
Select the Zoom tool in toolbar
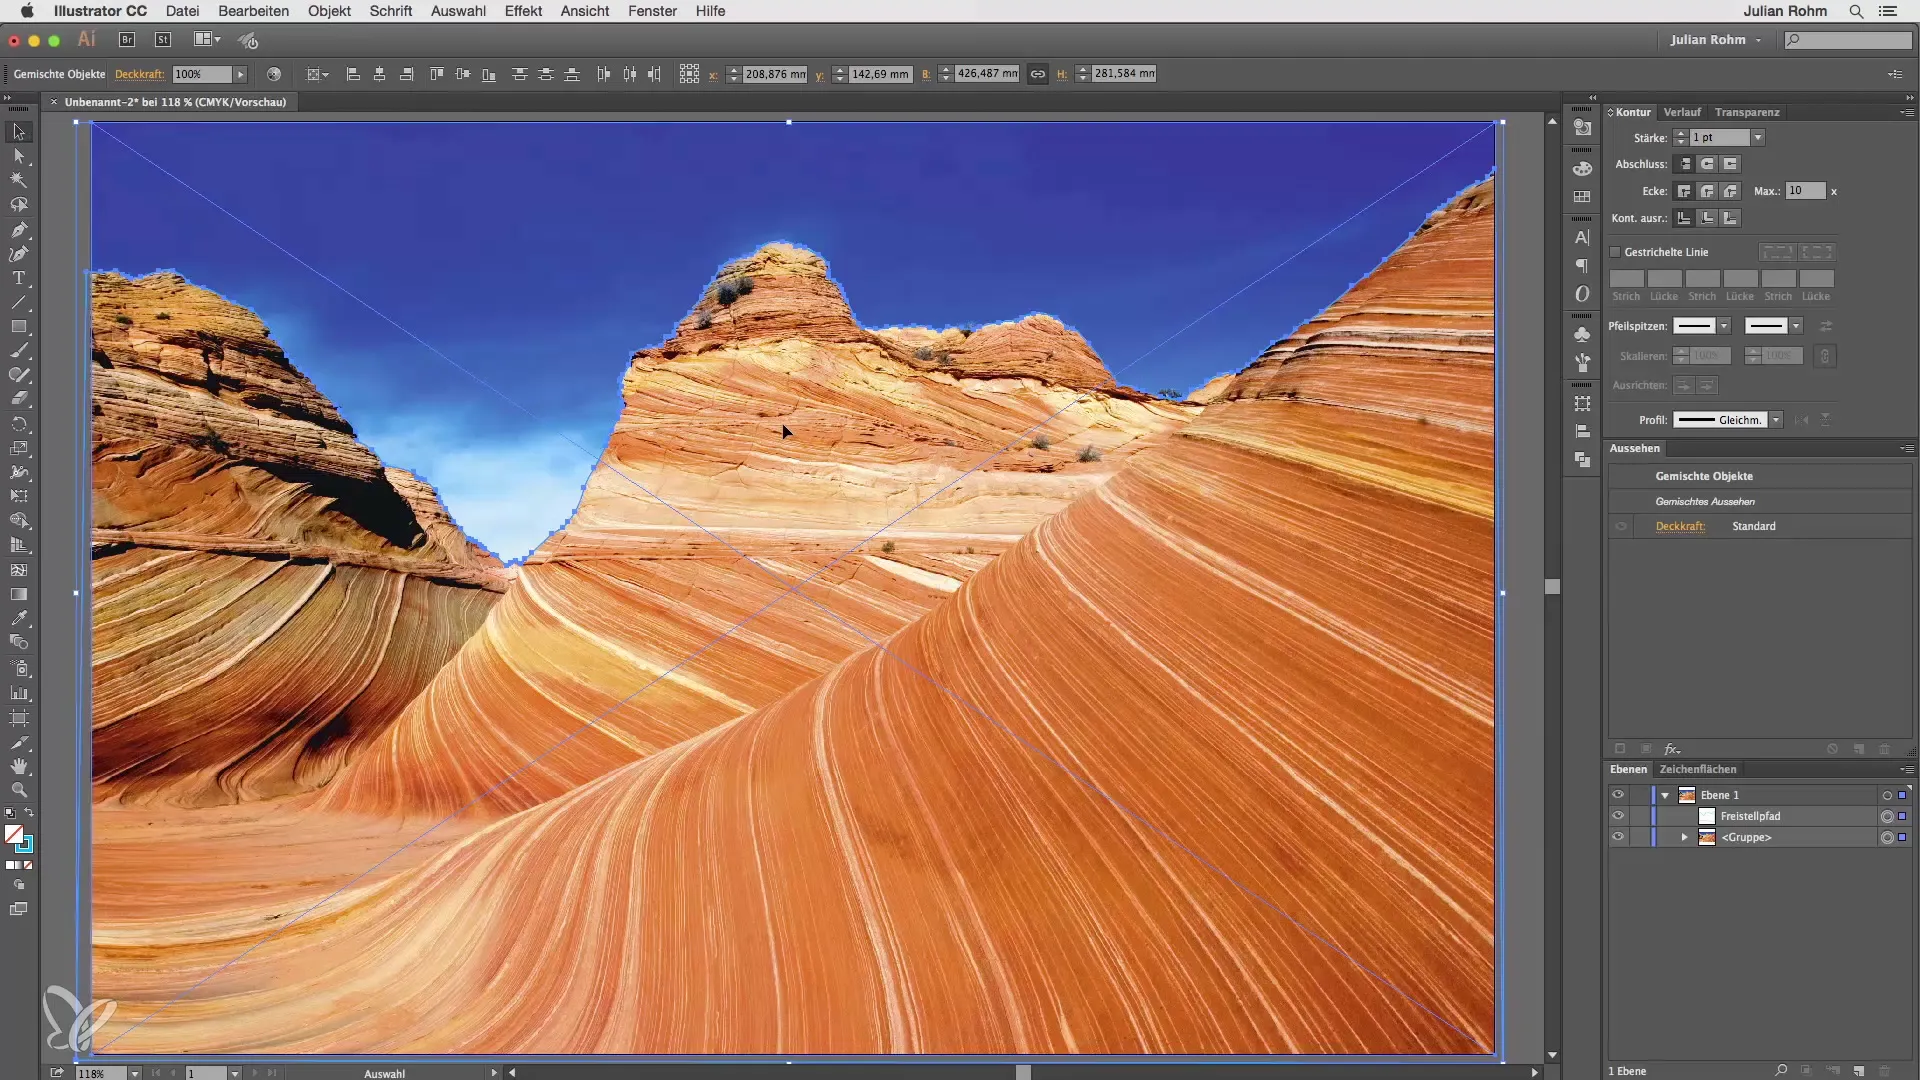[18, 790]
